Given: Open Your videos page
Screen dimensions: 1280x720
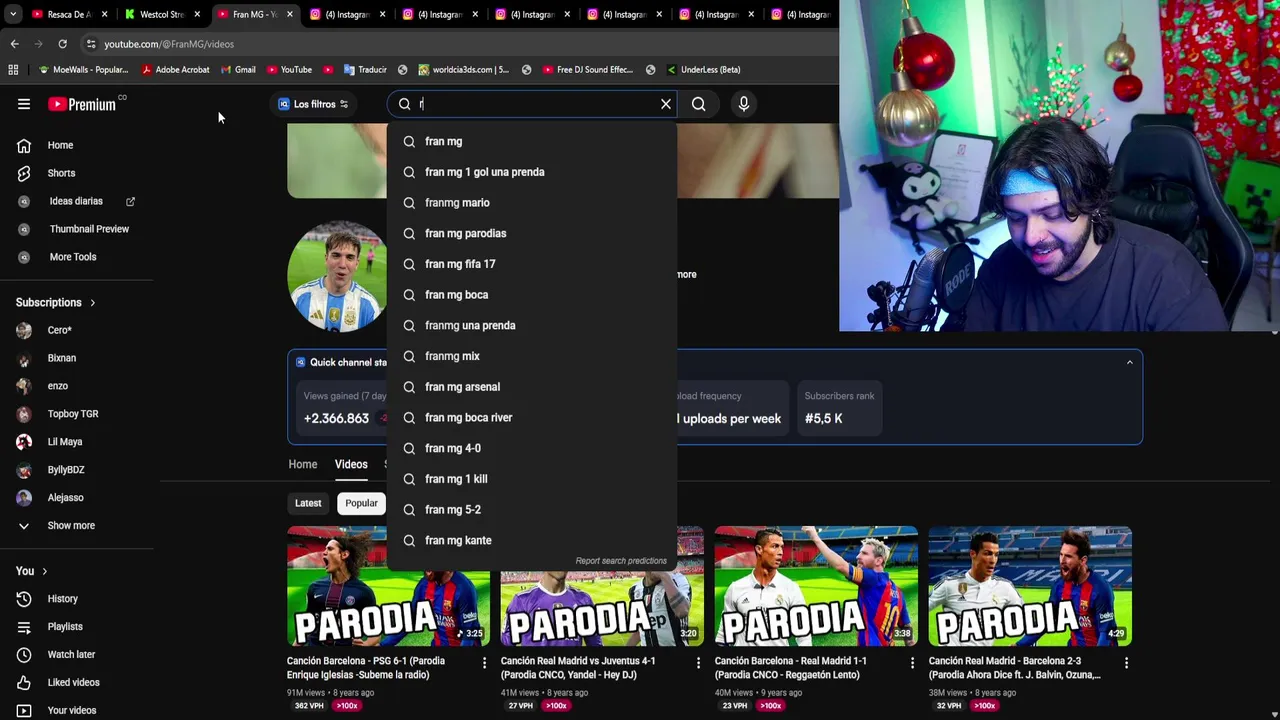Looking at the screenshot, I should pyautogui.click(x=72, y=711).
